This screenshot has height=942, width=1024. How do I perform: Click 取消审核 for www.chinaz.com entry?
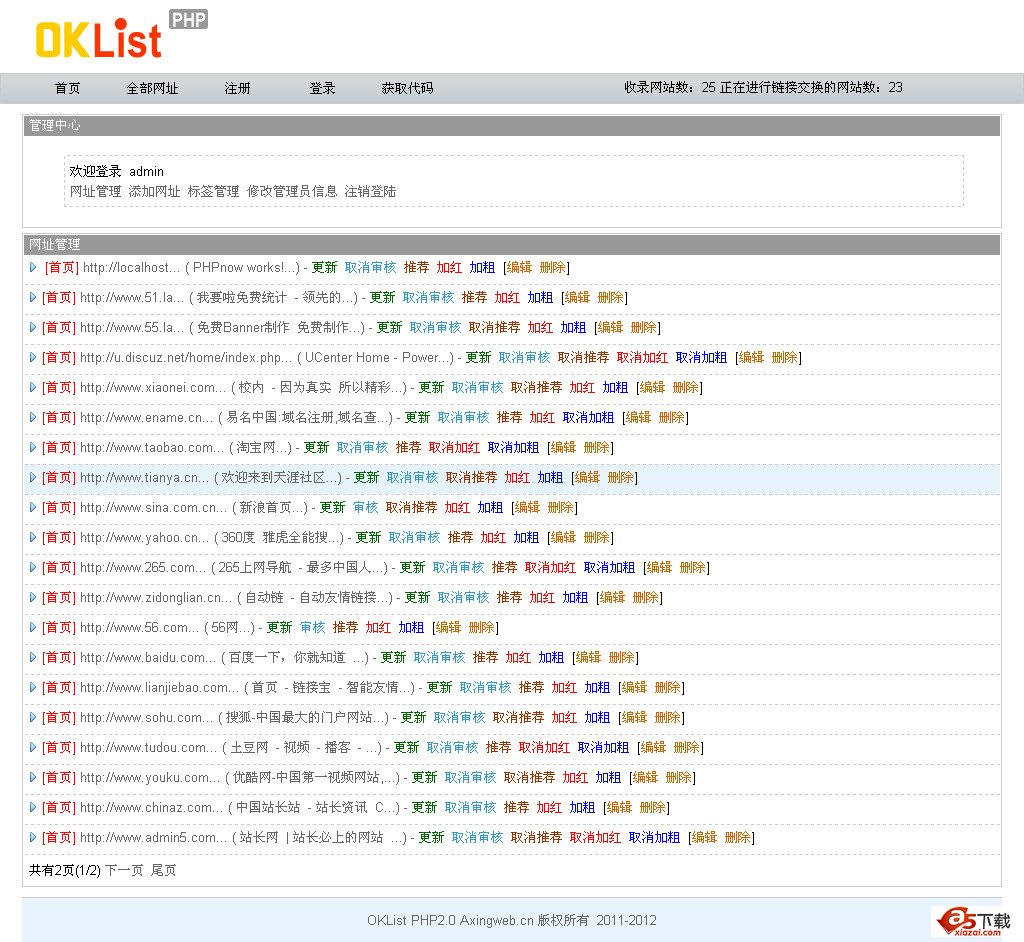tap(470, 807)
